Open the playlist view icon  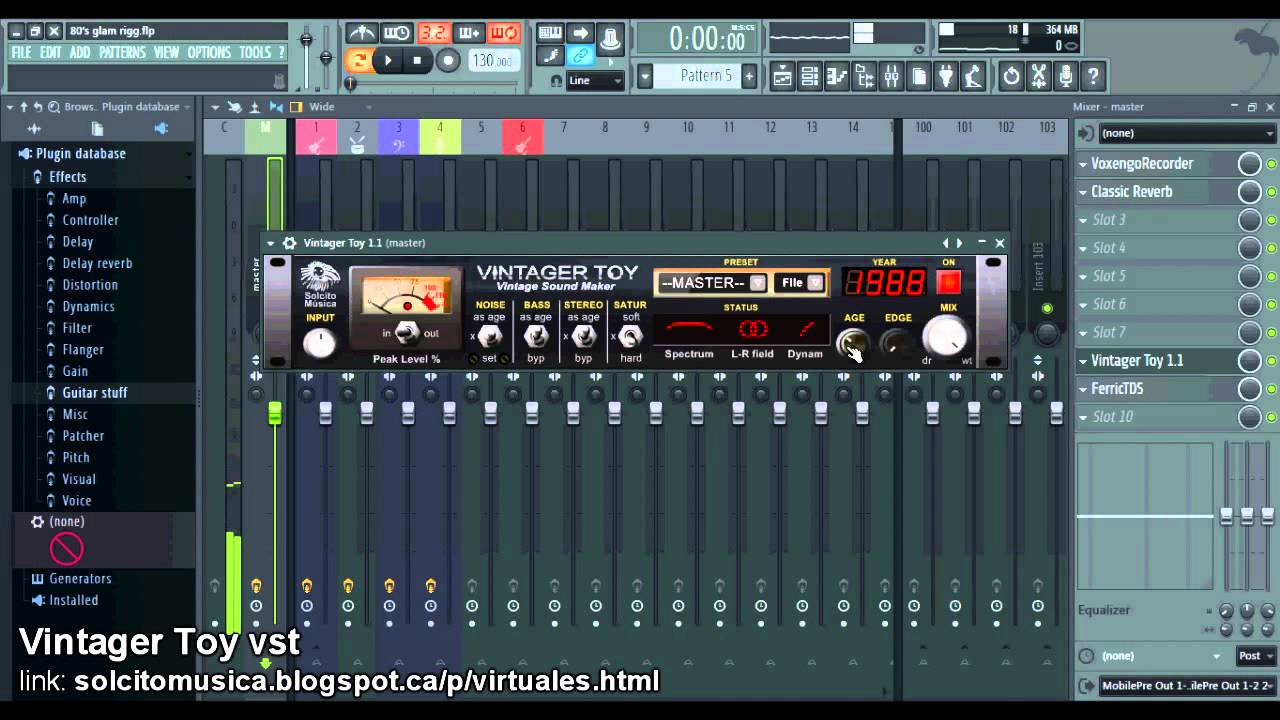point(782,76)
